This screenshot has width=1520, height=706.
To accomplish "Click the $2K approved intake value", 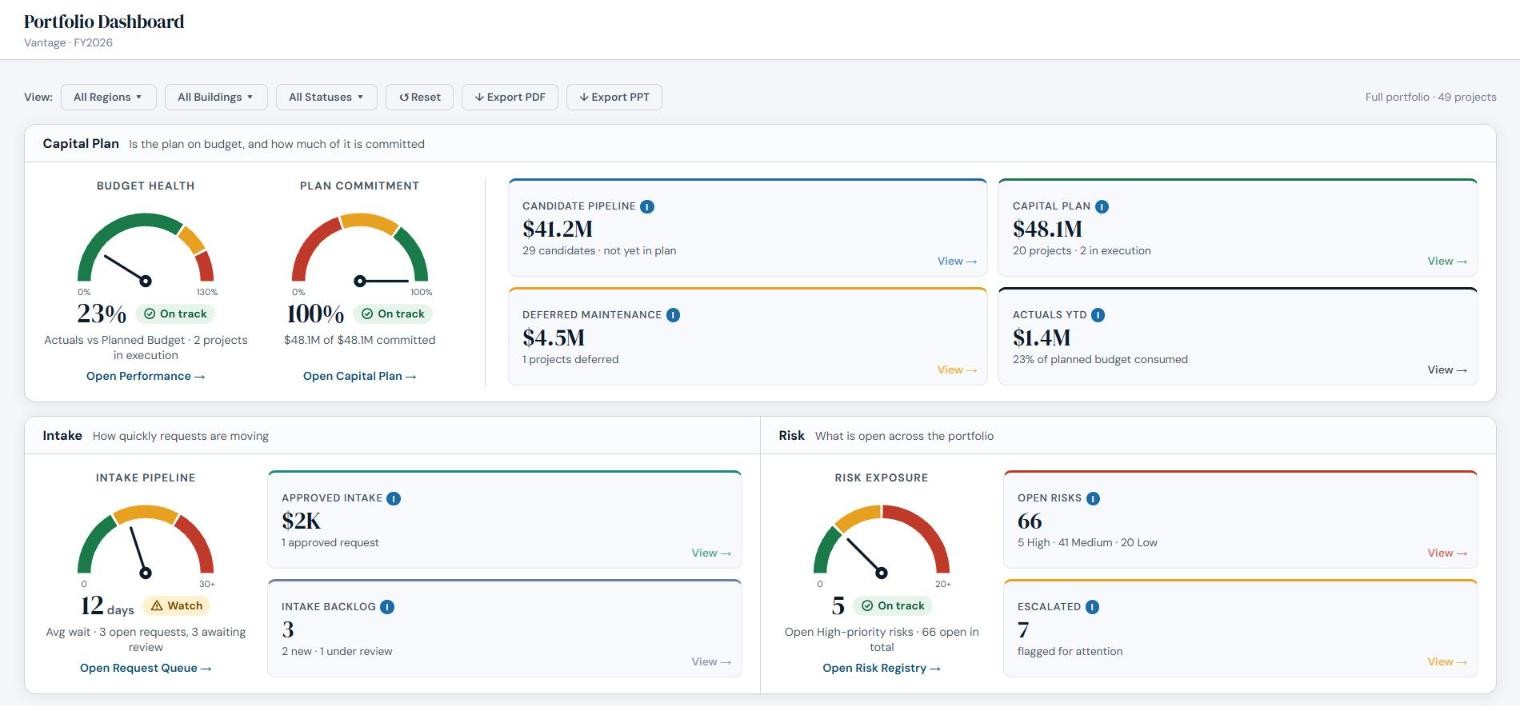I will coord(301,521).
